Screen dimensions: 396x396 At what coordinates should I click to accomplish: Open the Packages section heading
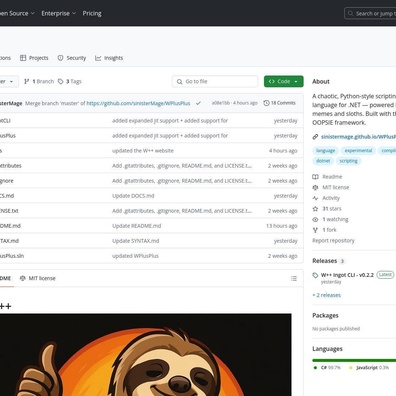coord(325,315)
